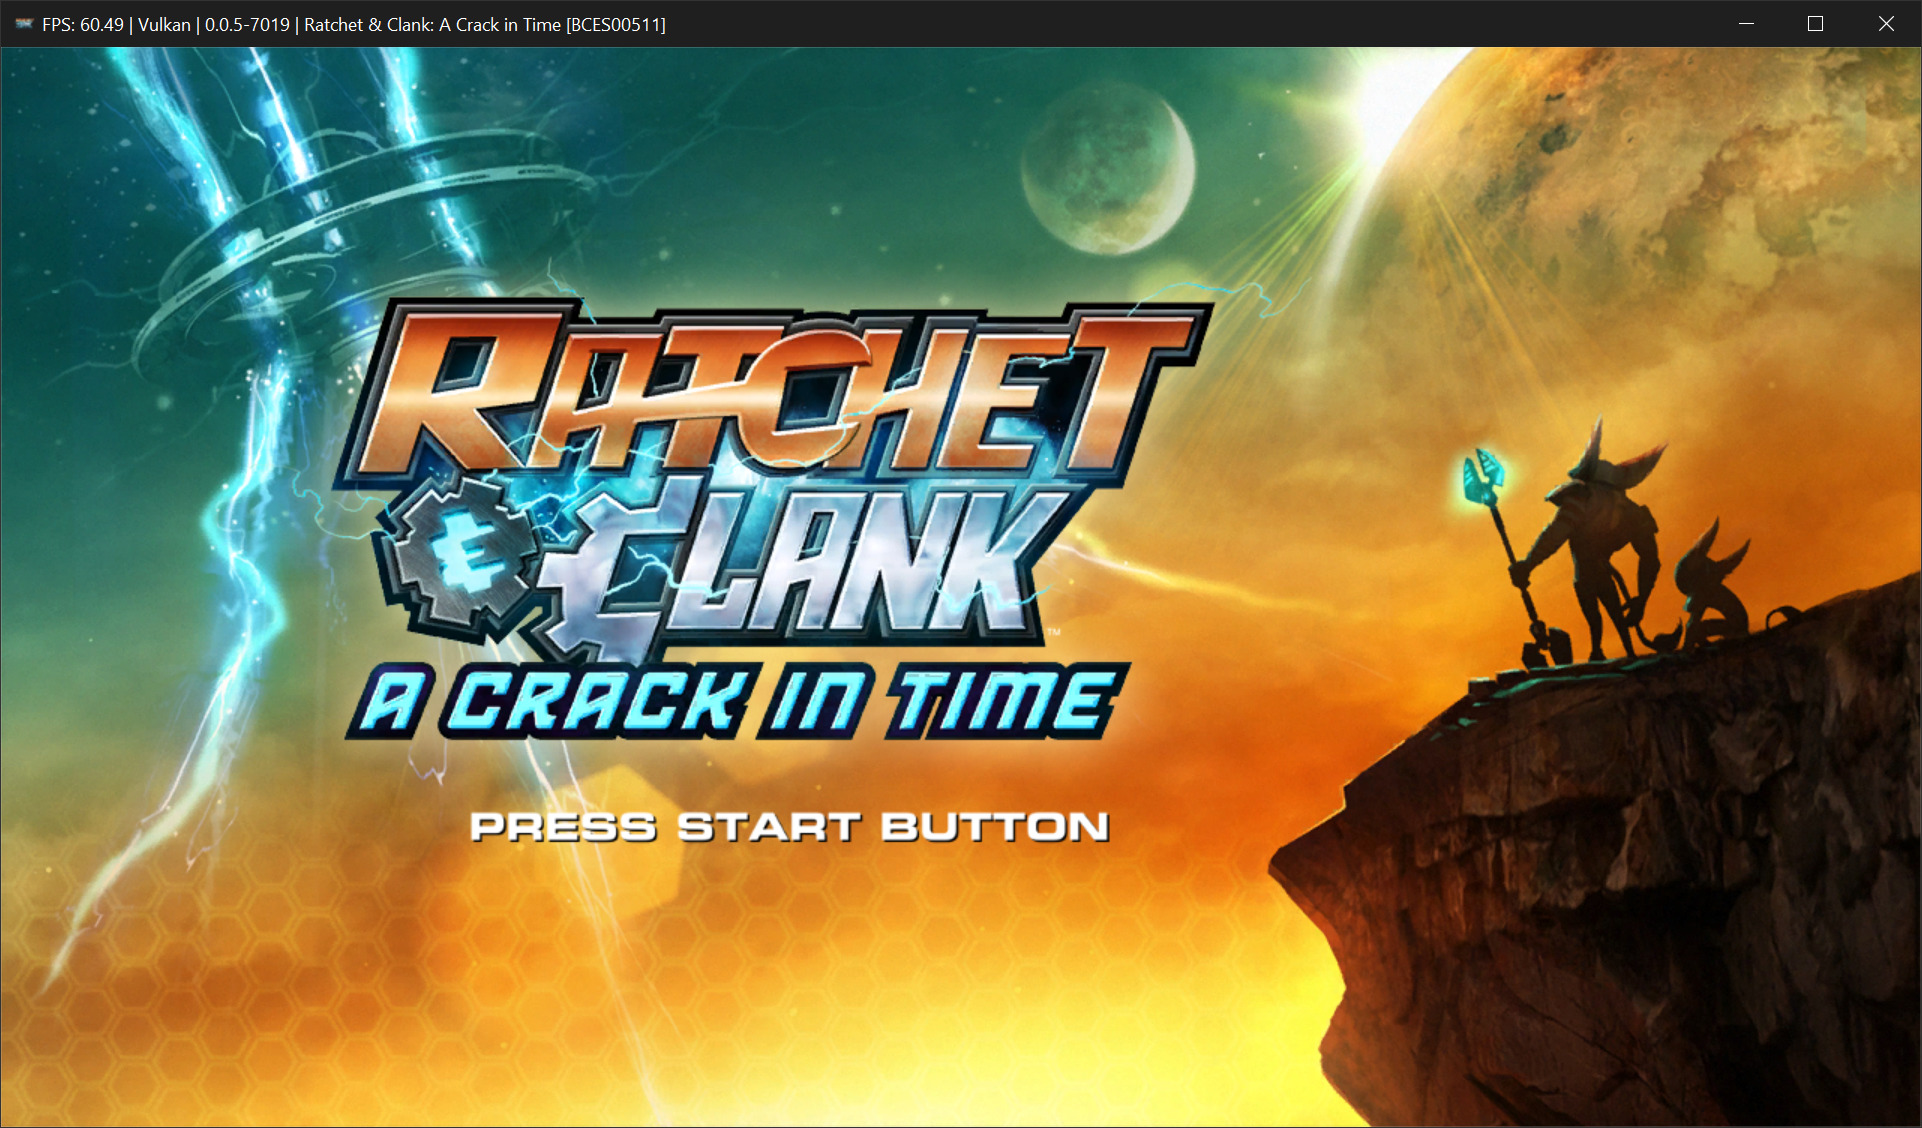Click the A Crack in Time subtitle
Screen dimensions: 1922x1128
738,702
